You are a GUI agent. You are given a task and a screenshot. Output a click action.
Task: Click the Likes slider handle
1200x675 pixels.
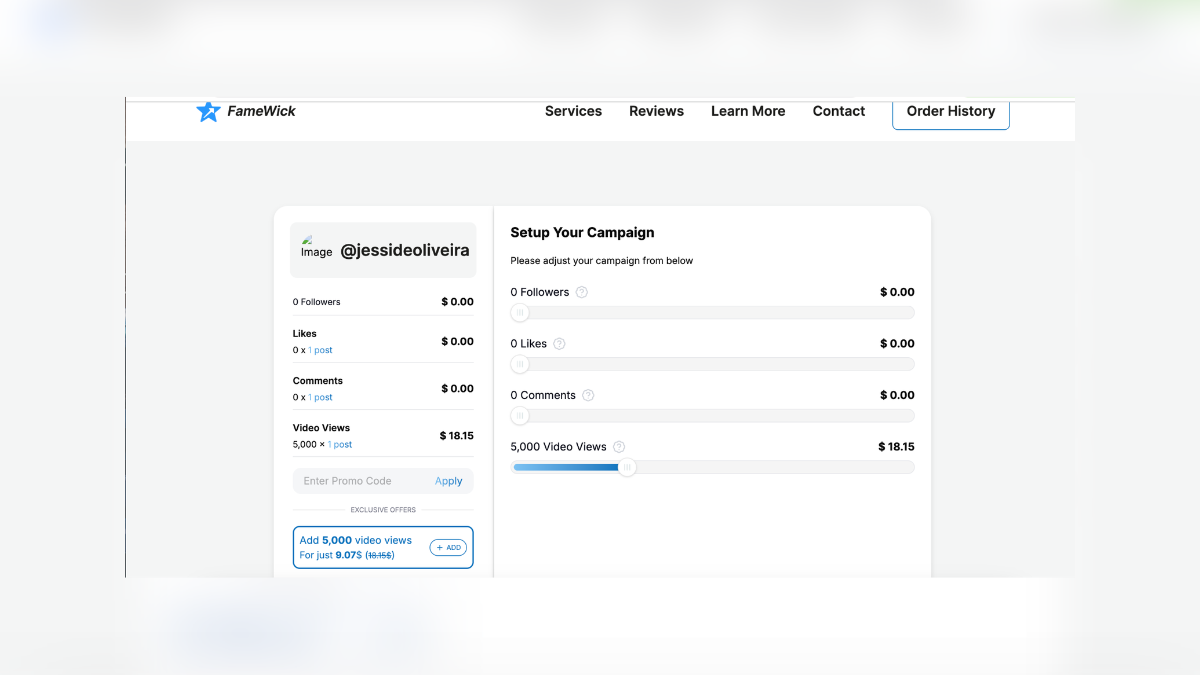click(x=519, y=364)
